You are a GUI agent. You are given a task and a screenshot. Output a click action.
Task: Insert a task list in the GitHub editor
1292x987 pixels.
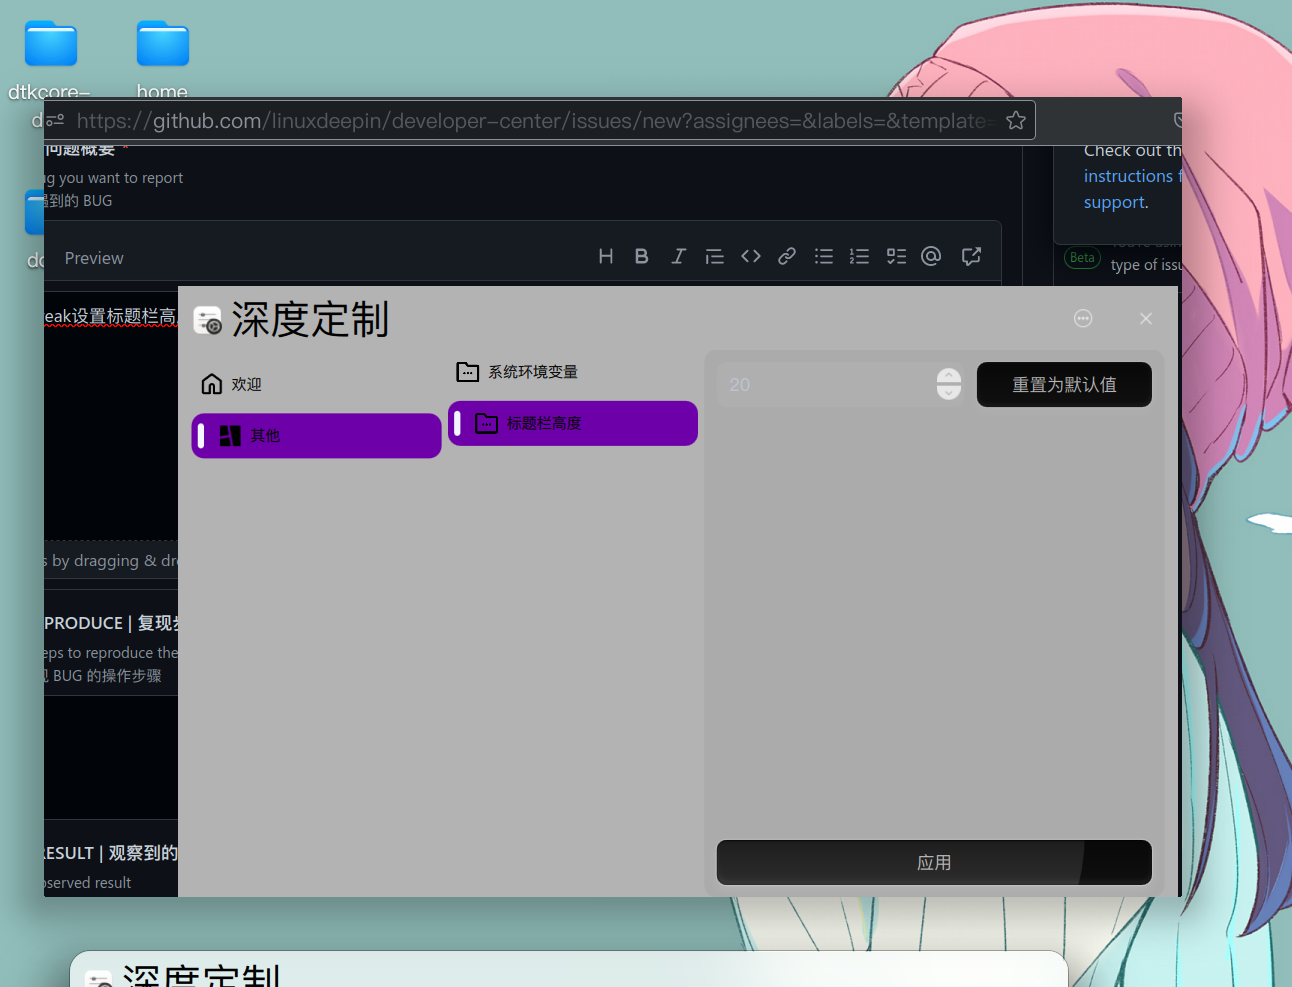click(896, 256)
